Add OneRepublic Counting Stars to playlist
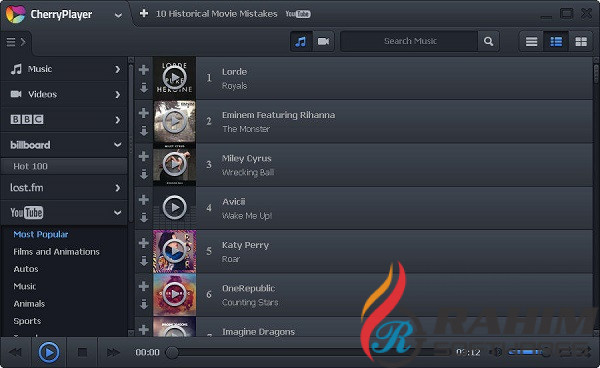This screenshot has width=600, height=368. 144,286
